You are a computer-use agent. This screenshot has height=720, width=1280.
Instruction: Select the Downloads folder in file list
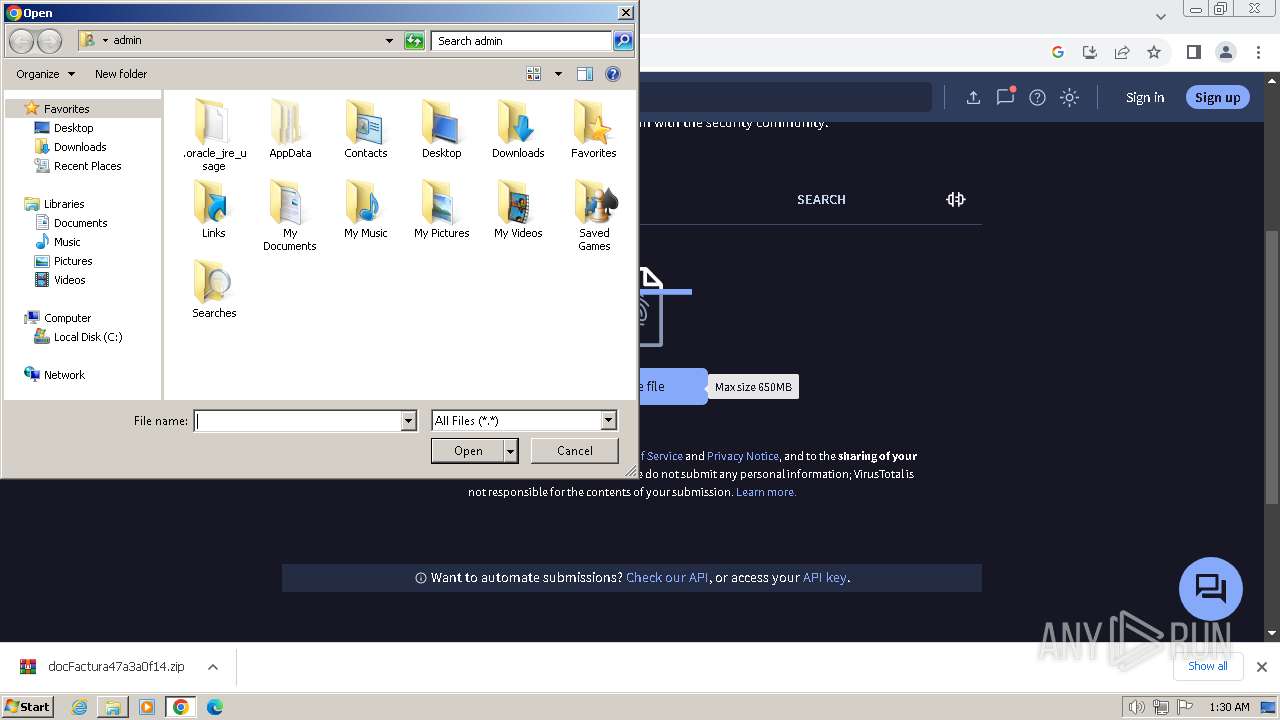click(x=518, y=130)
